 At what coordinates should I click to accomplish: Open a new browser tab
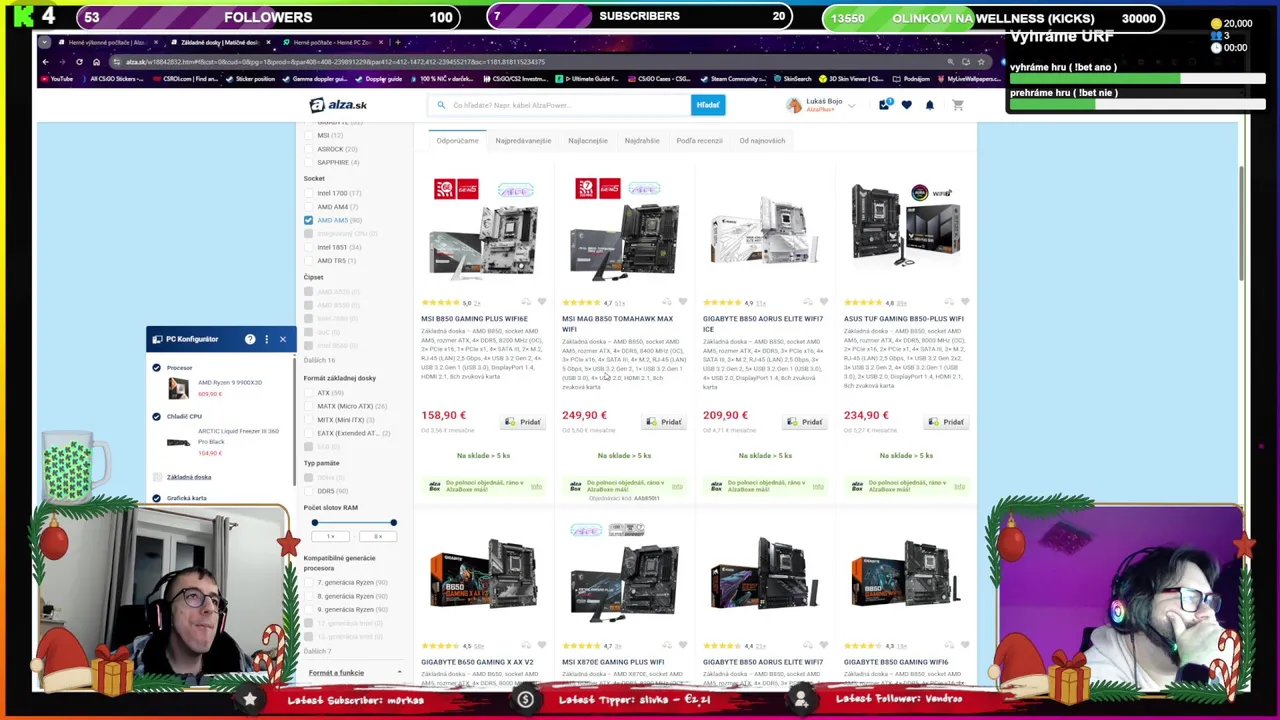click(x=397, y=42)
